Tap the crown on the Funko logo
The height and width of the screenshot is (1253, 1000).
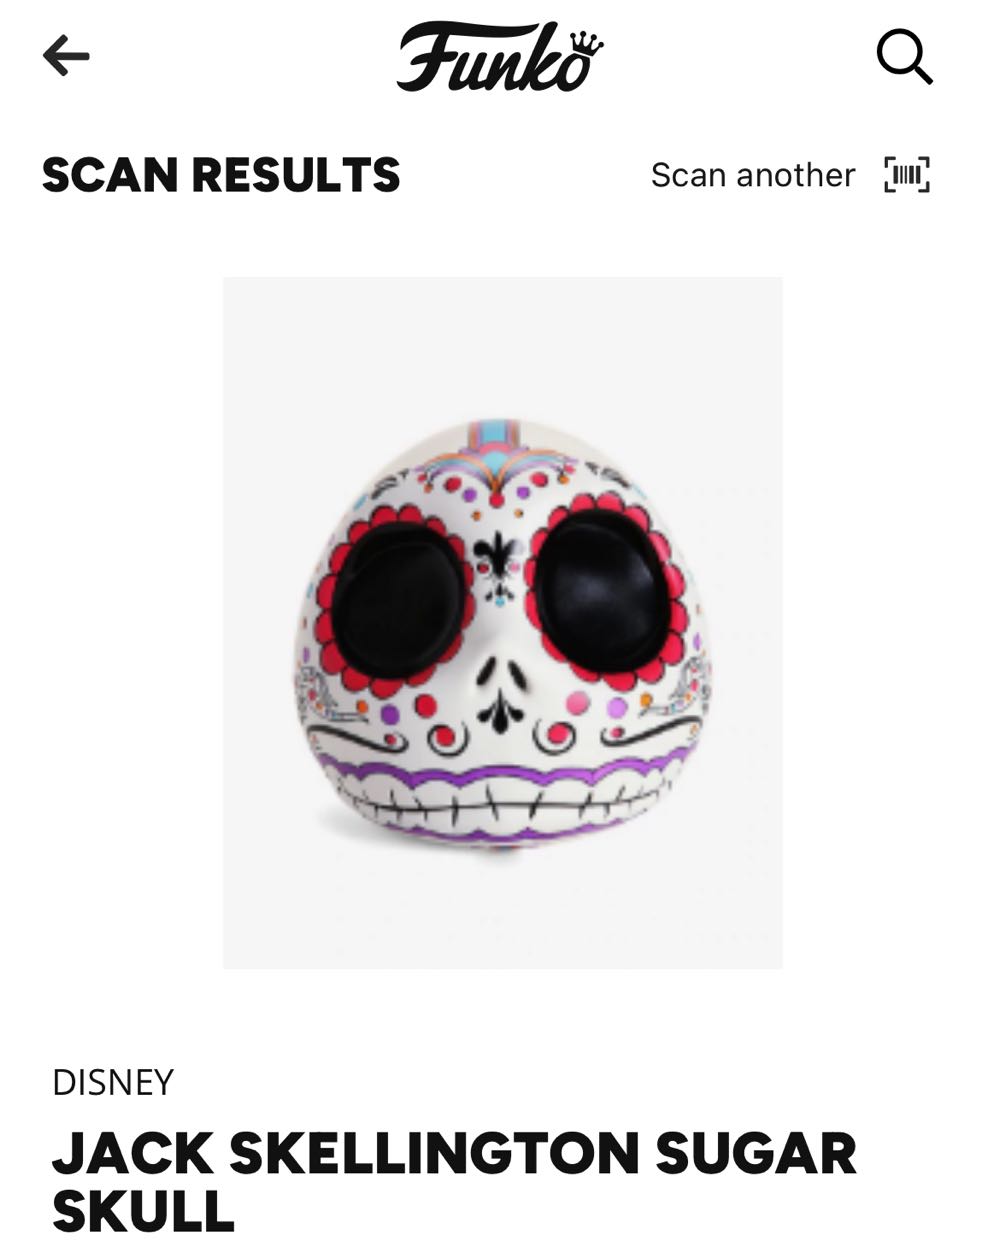point(585,42)
